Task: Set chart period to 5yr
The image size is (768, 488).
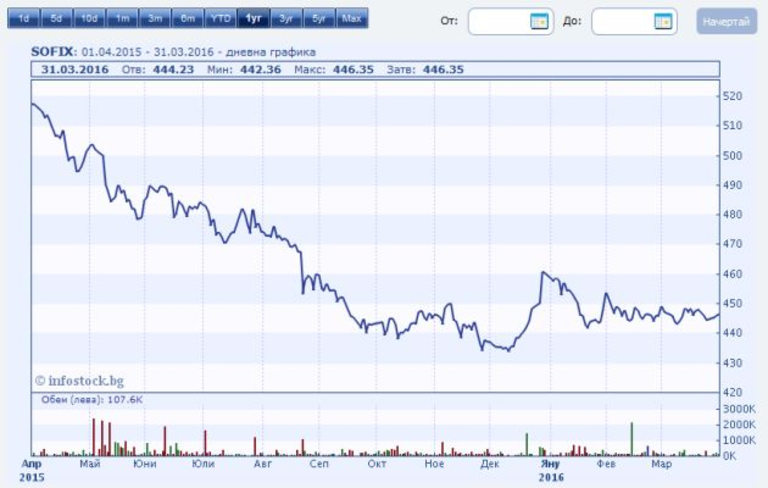Action: [x=318, y=19]
